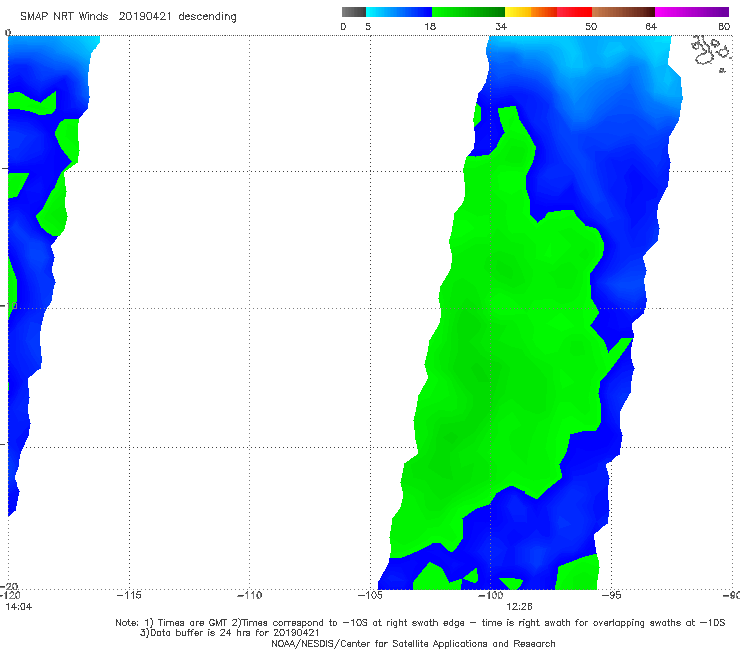Click the magenta-purple segment of the colorbar

692,12
